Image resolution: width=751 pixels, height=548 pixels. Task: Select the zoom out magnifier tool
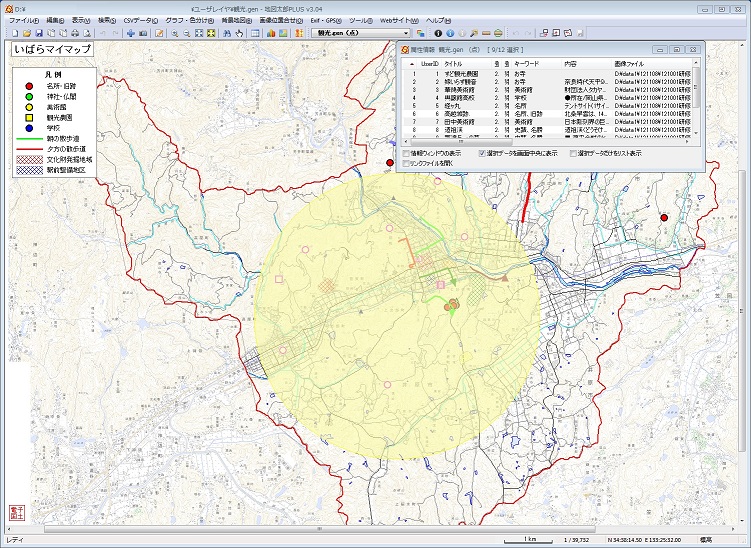(186, 33)
